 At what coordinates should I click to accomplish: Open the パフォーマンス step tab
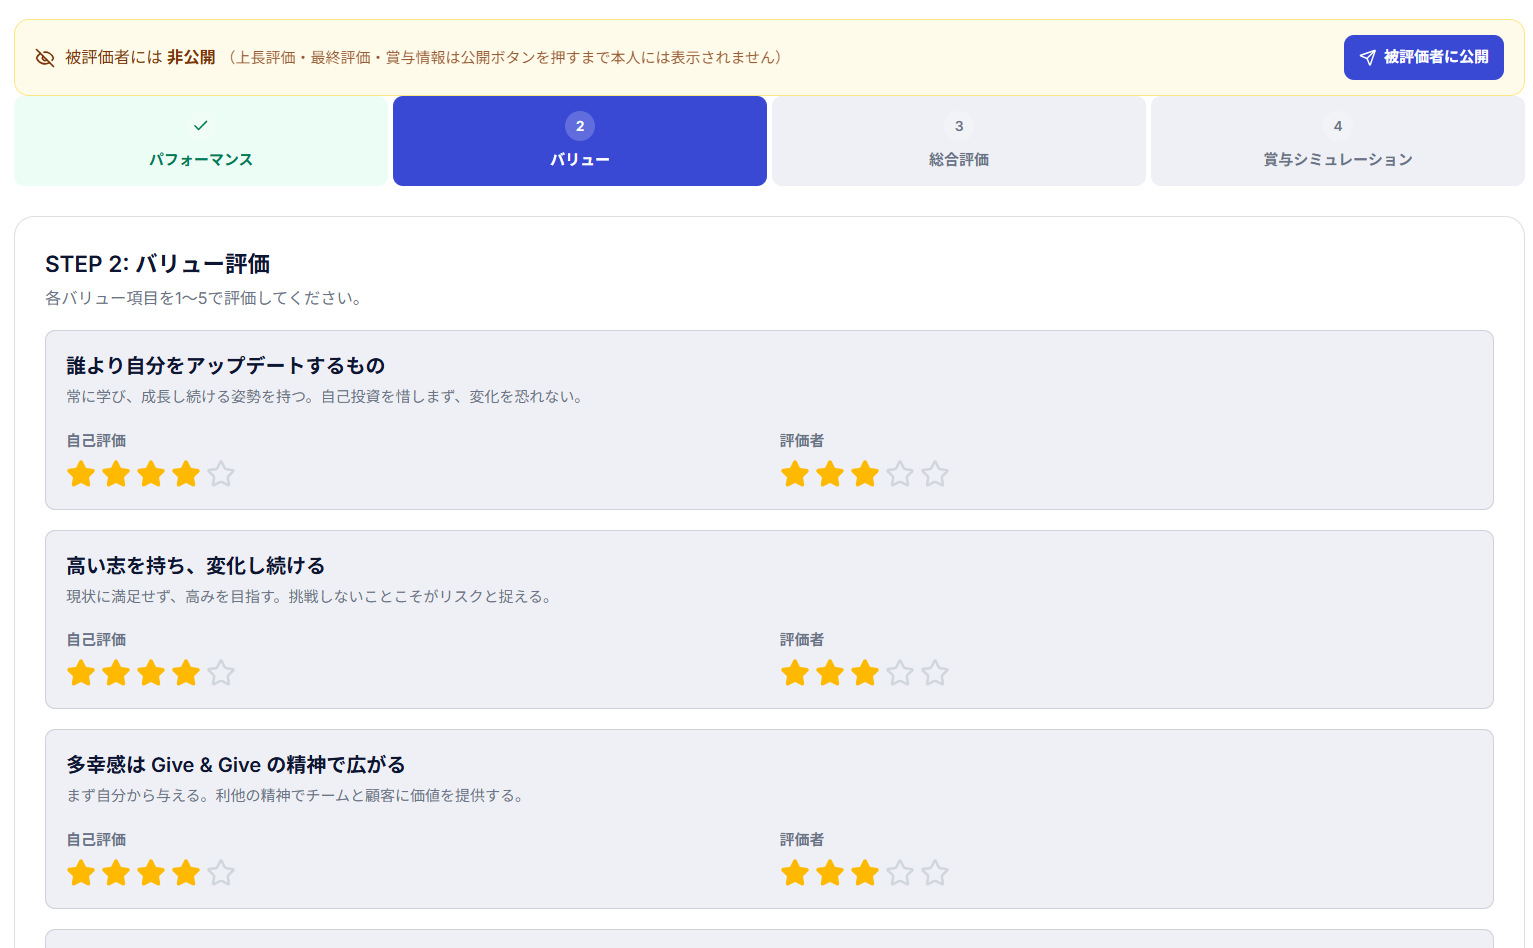(201, 141)
